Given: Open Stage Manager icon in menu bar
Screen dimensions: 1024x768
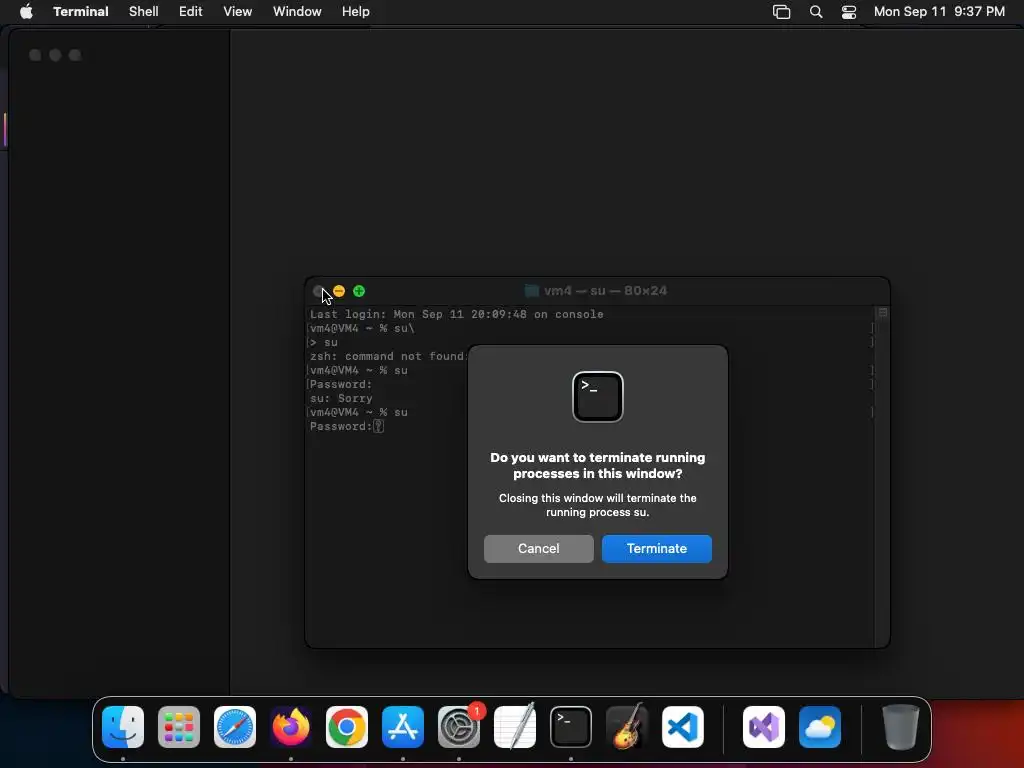Looking at the screenshot, I should pyautogui.click(x=781, y=12).
